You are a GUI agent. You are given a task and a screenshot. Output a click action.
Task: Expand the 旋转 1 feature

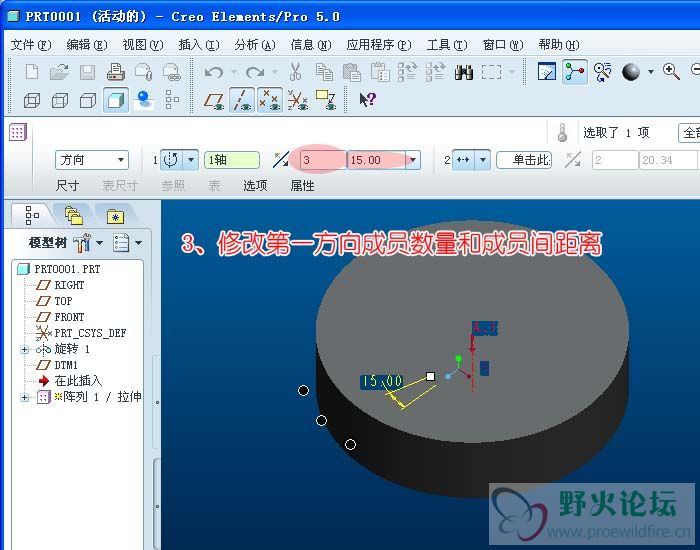tap(25, 350)
